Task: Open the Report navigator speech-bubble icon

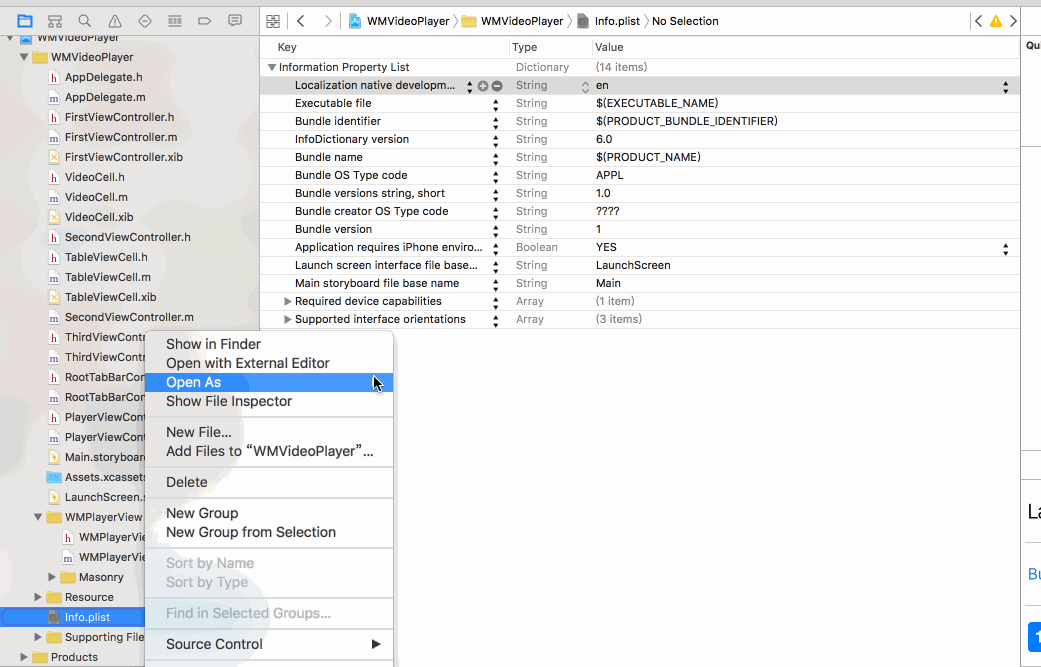Action: (235, 21)
